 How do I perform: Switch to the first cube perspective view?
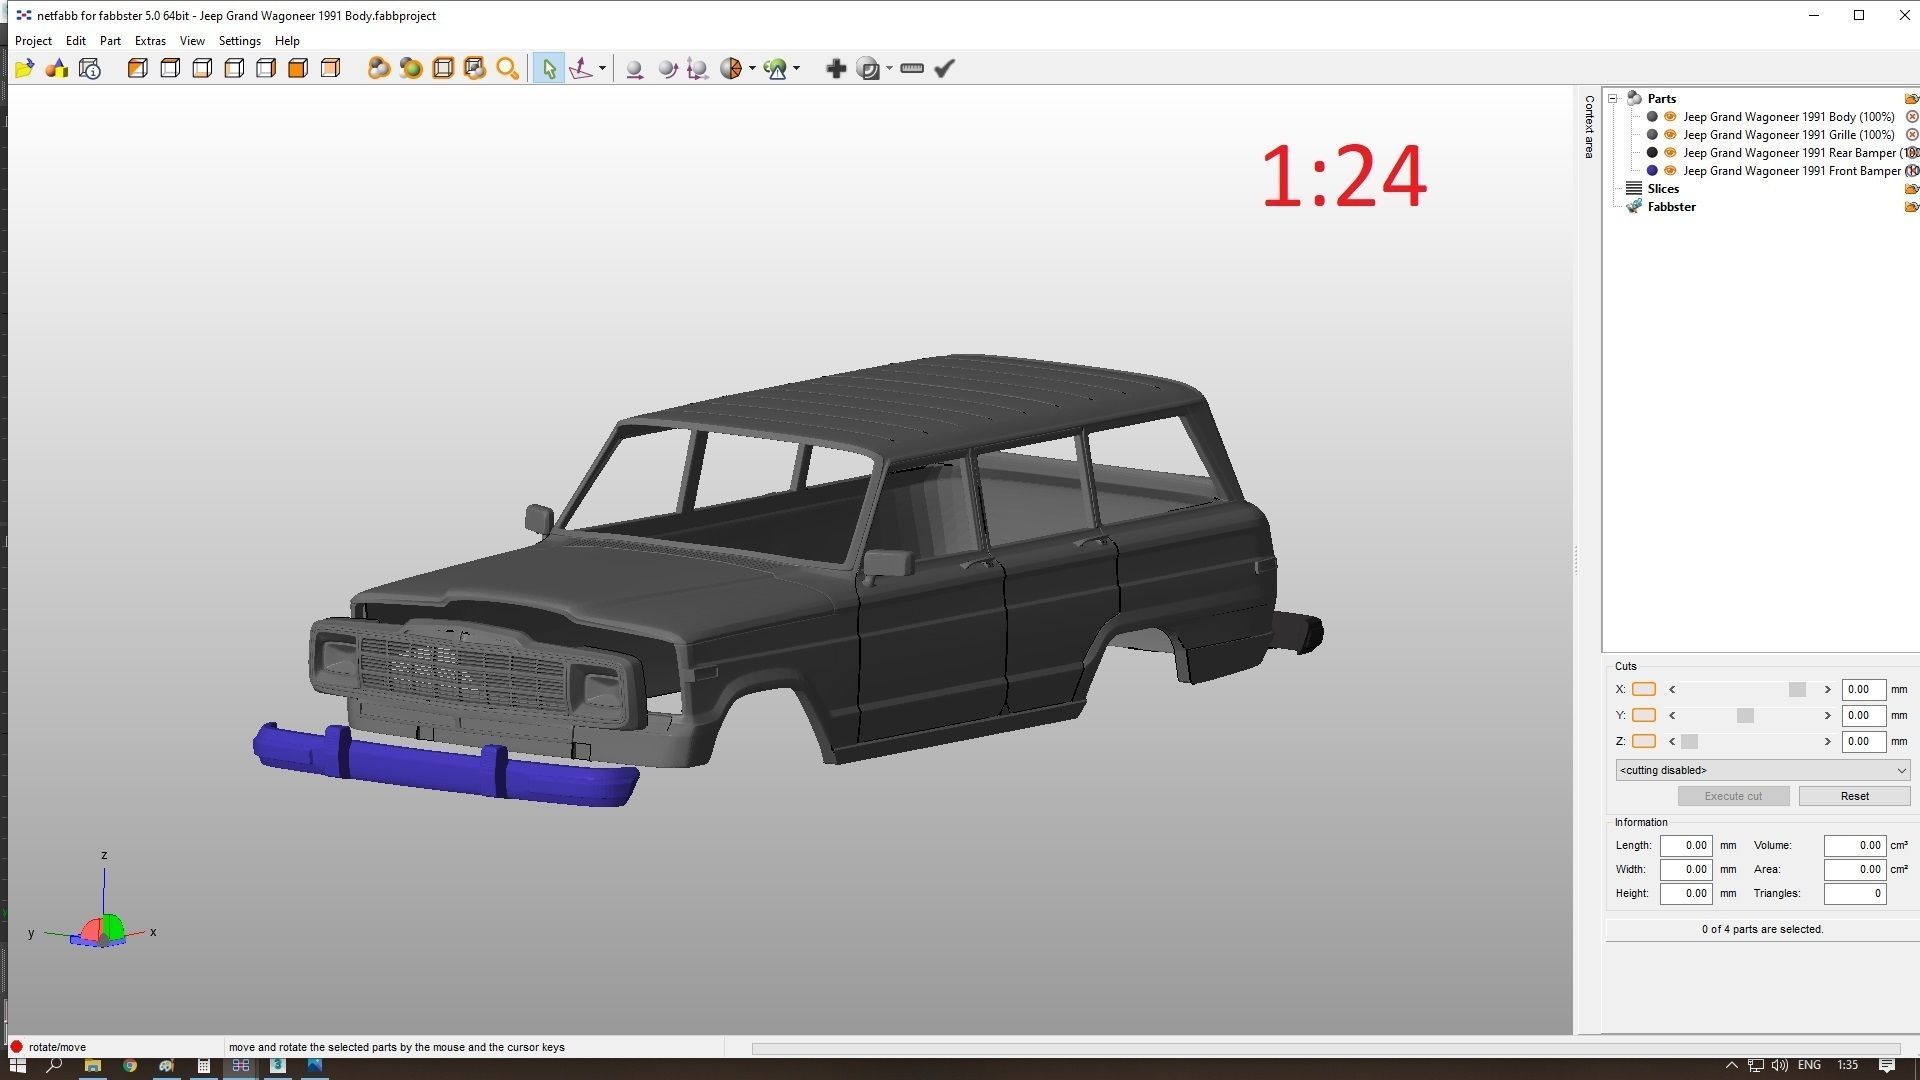tap(138, 68)
